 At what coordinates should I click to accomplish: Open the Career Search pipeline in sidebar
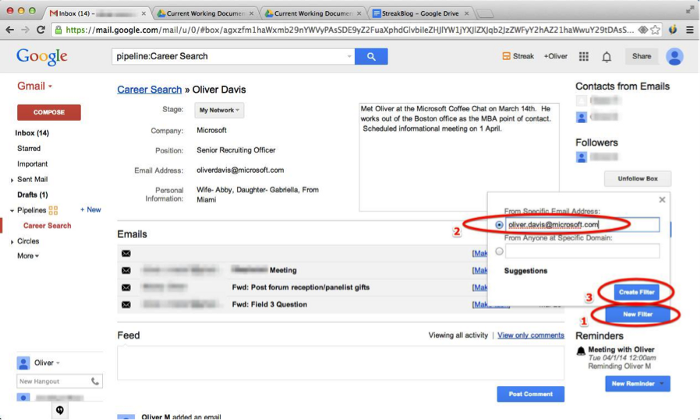tap(47, 225)
